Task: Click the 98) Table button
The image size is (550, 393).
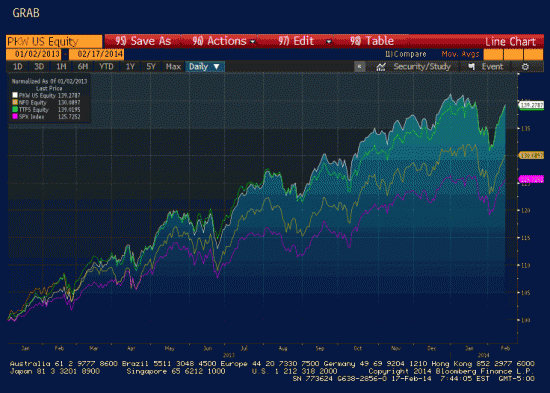Action: point(371,41)
